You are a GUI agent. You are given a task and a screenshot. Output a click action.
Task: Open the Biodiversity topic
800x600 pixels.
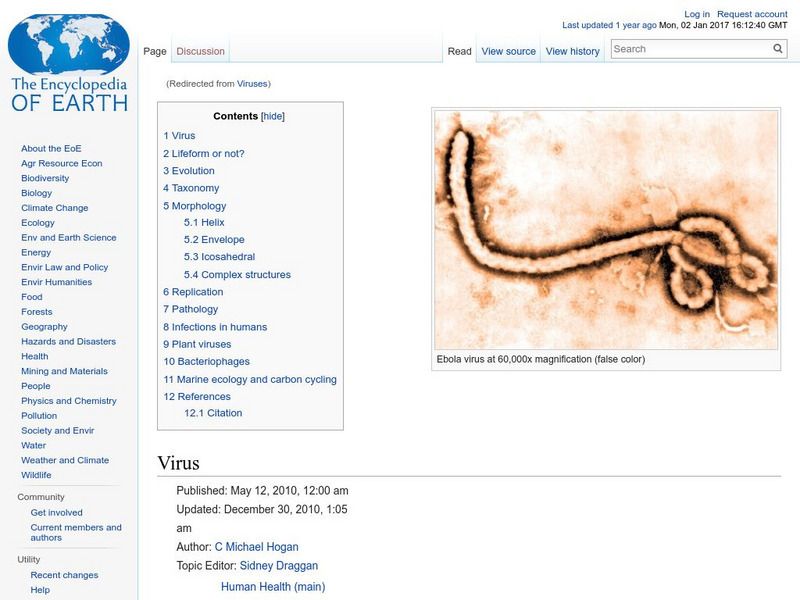tap(45, 178)
